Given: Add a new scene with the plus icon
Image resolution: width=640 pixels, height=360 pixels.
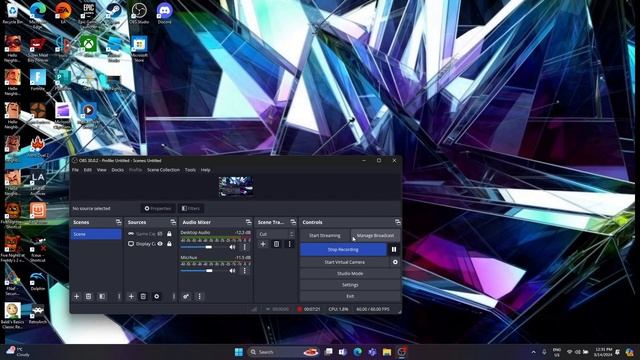Looking at the screenshot, I should point(76,296).
